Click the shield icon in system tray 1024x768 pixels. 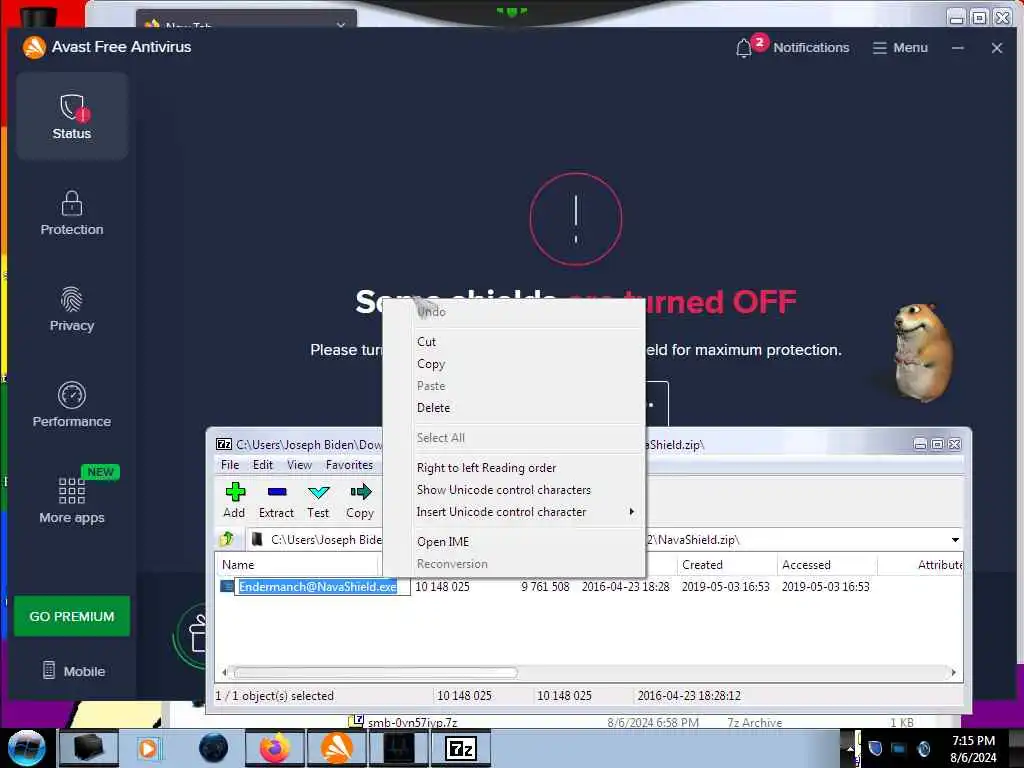pos(876,748)
